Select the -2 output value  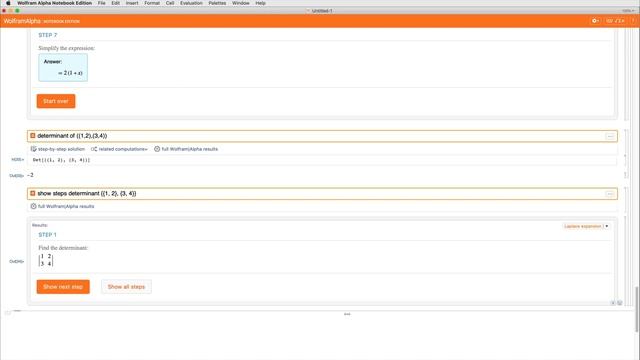click(31, 175)
